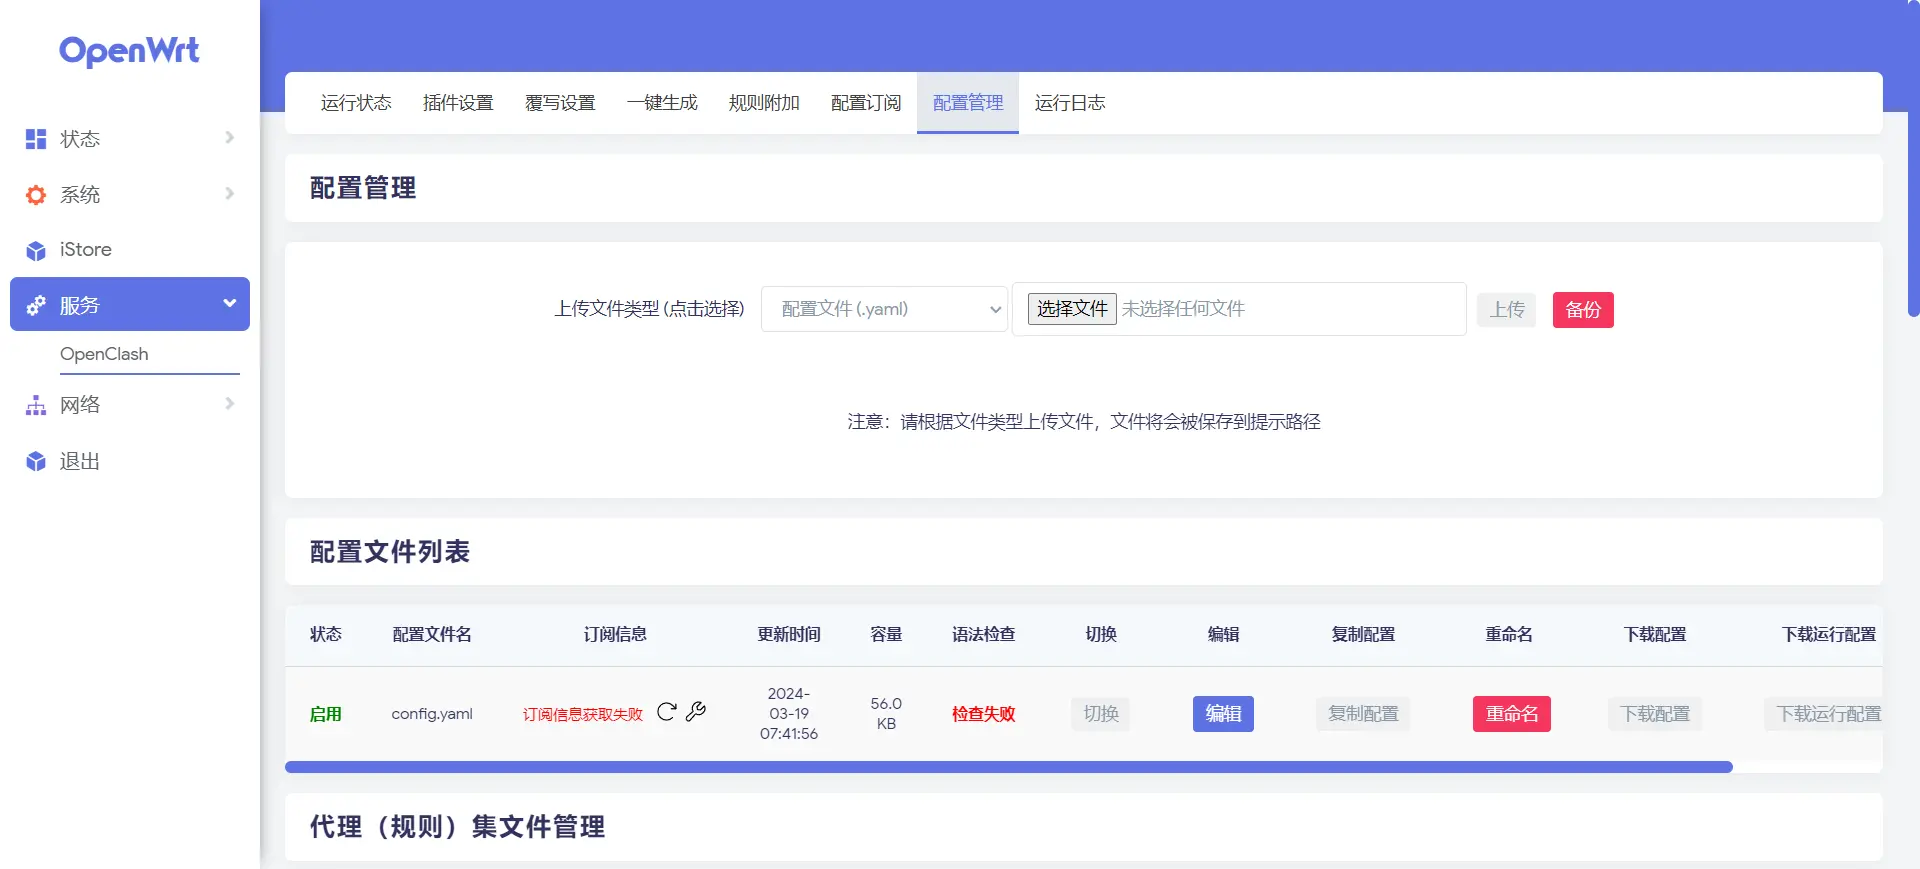Viewport: 1920px width, 869px height.
Task: Click the 网络 hierarchy icon
Action: click(36, 405)
